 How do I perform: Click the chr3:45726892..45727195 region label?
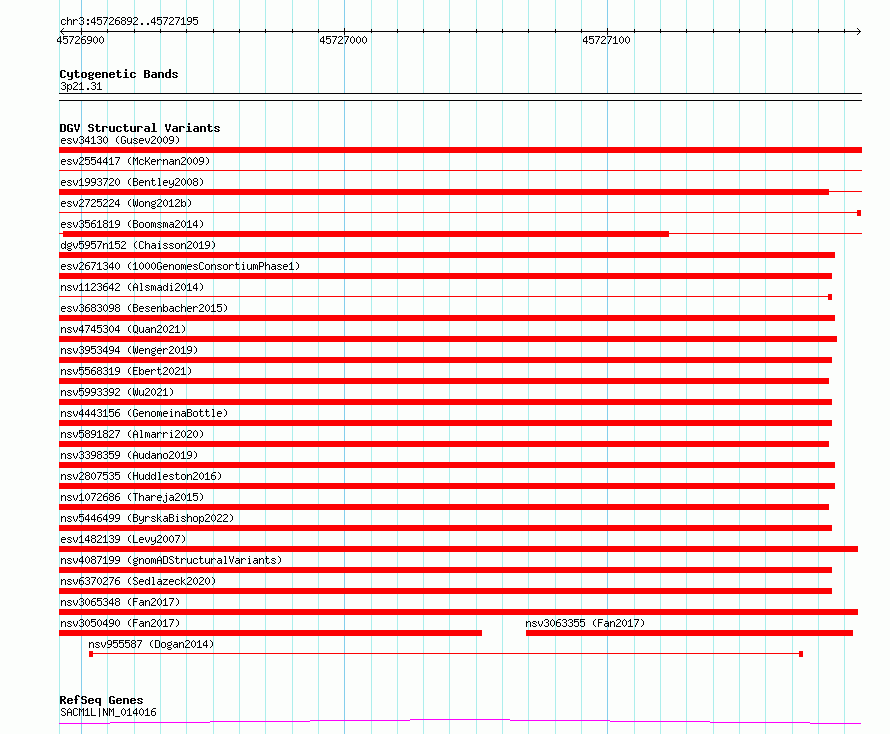[x=129, y=22]
